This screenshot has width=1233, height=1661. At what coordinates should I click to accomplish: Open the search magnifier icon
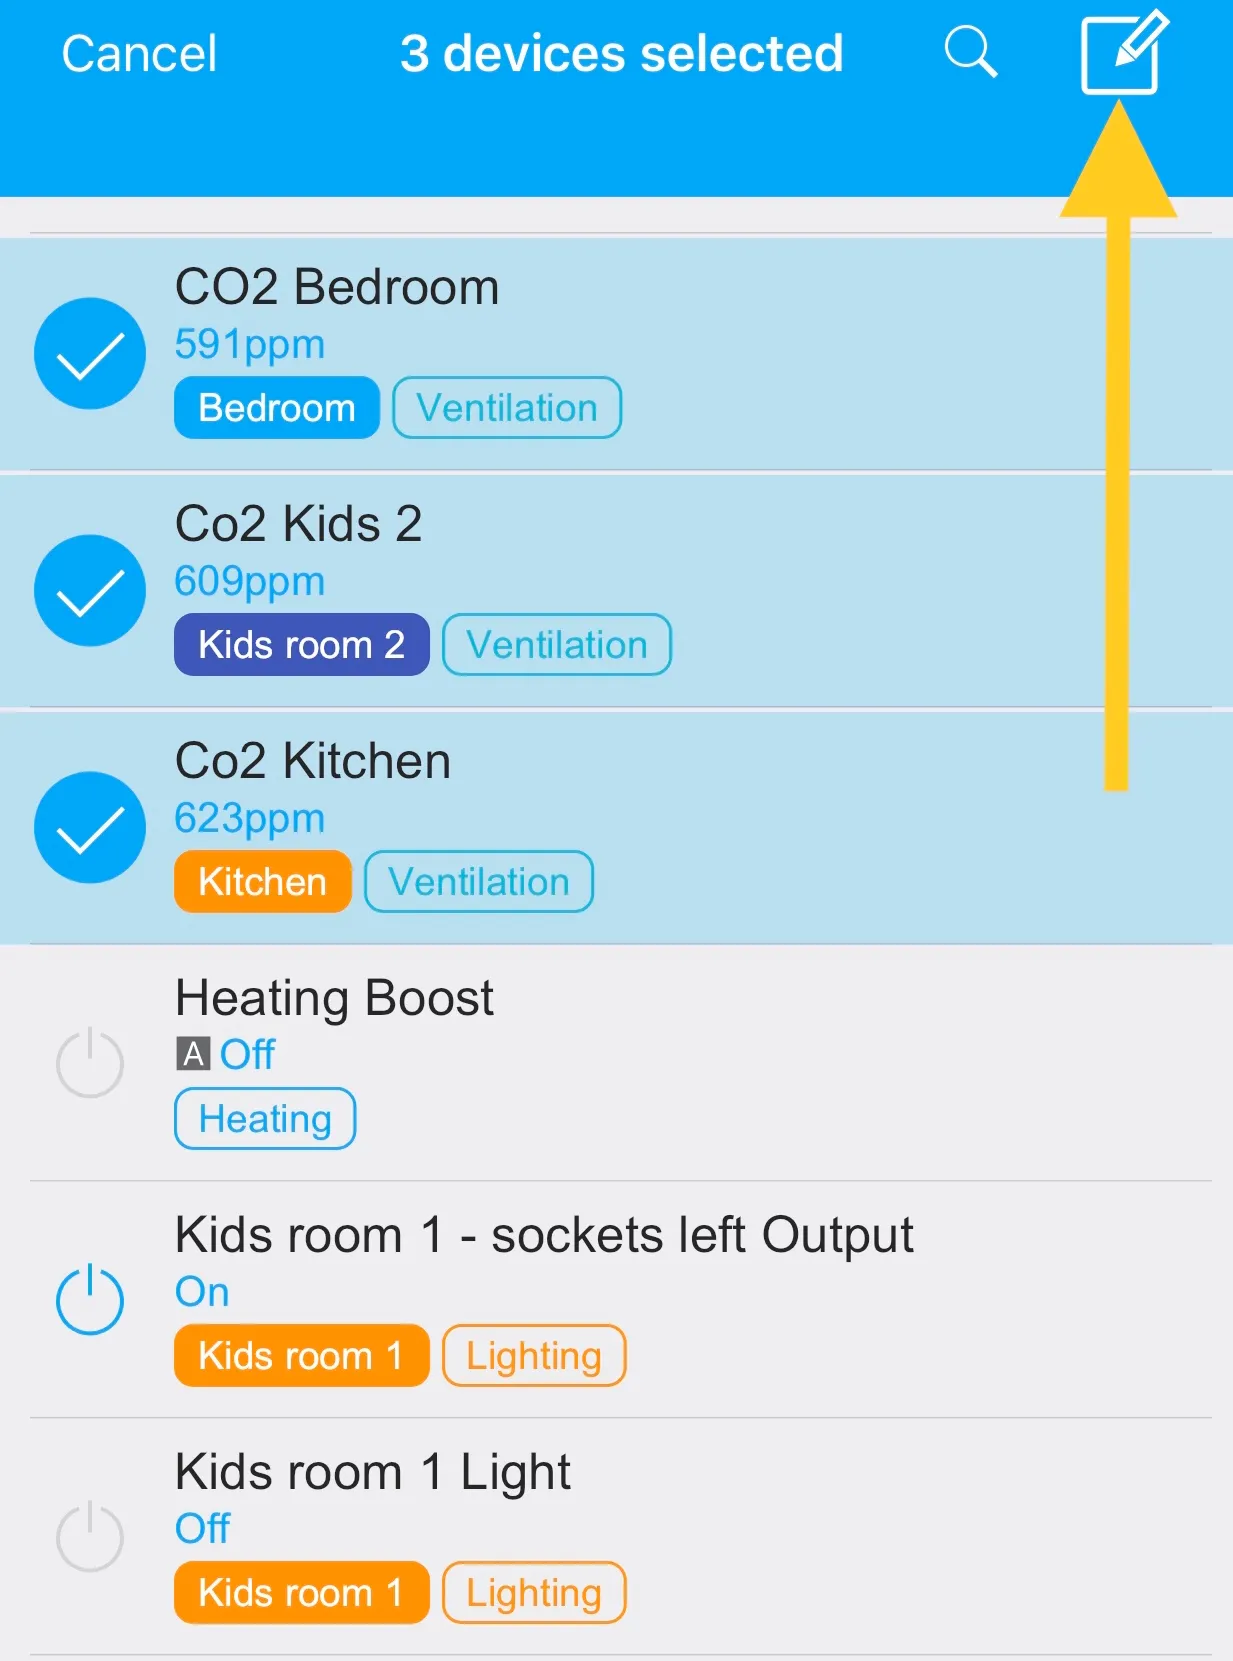970,52
